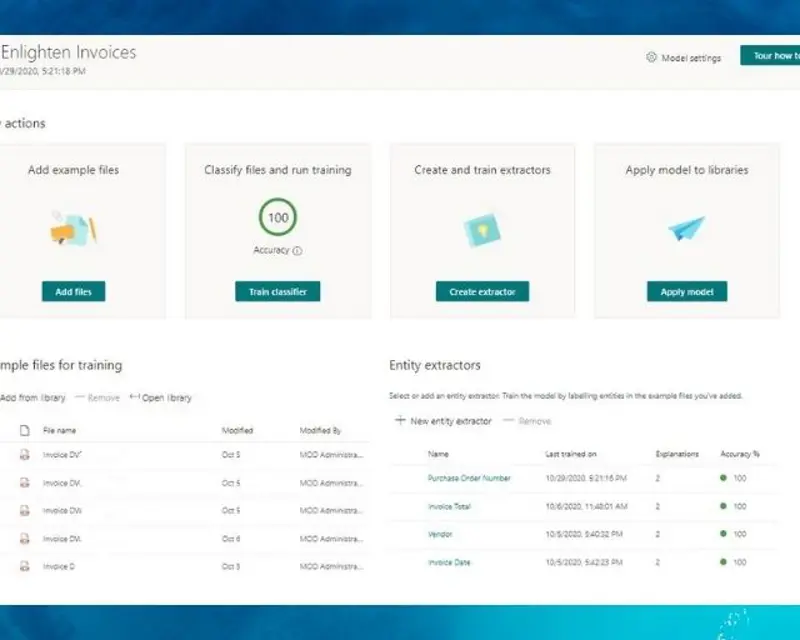Click the accuracy info icon below the classifier score
800x640 pixels.
[298, 251]
